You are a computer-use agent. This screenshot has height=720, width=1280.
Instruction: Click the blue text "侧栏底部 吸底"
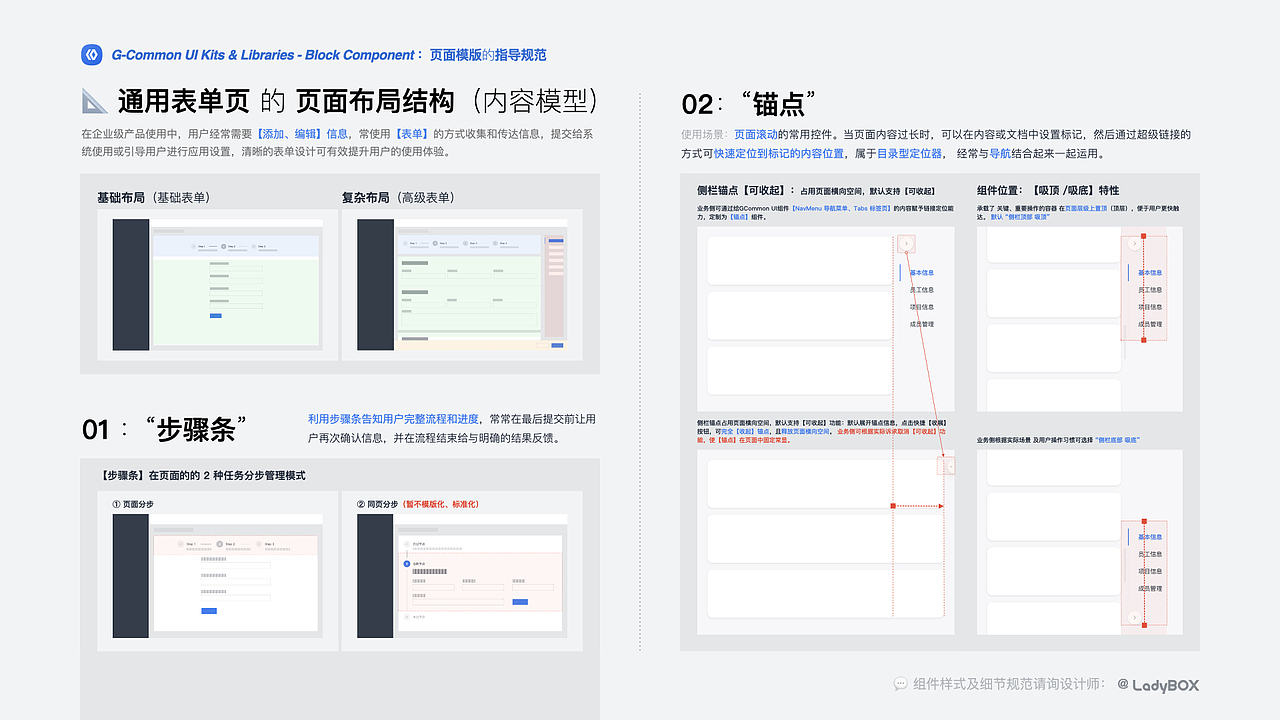[x=1118, y=440]
